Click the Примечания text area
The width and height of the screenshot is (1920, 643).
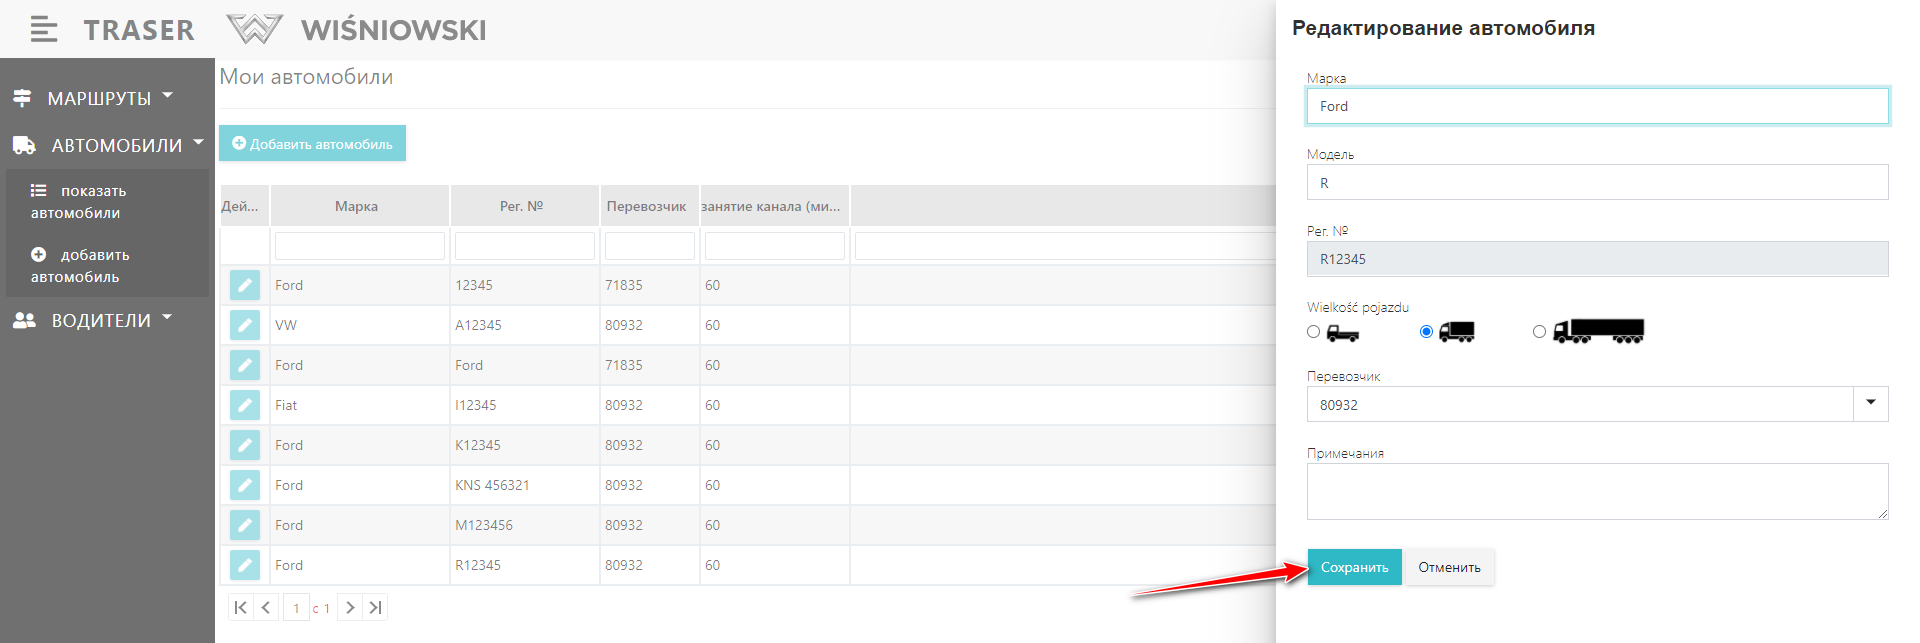click(1596, 491)
